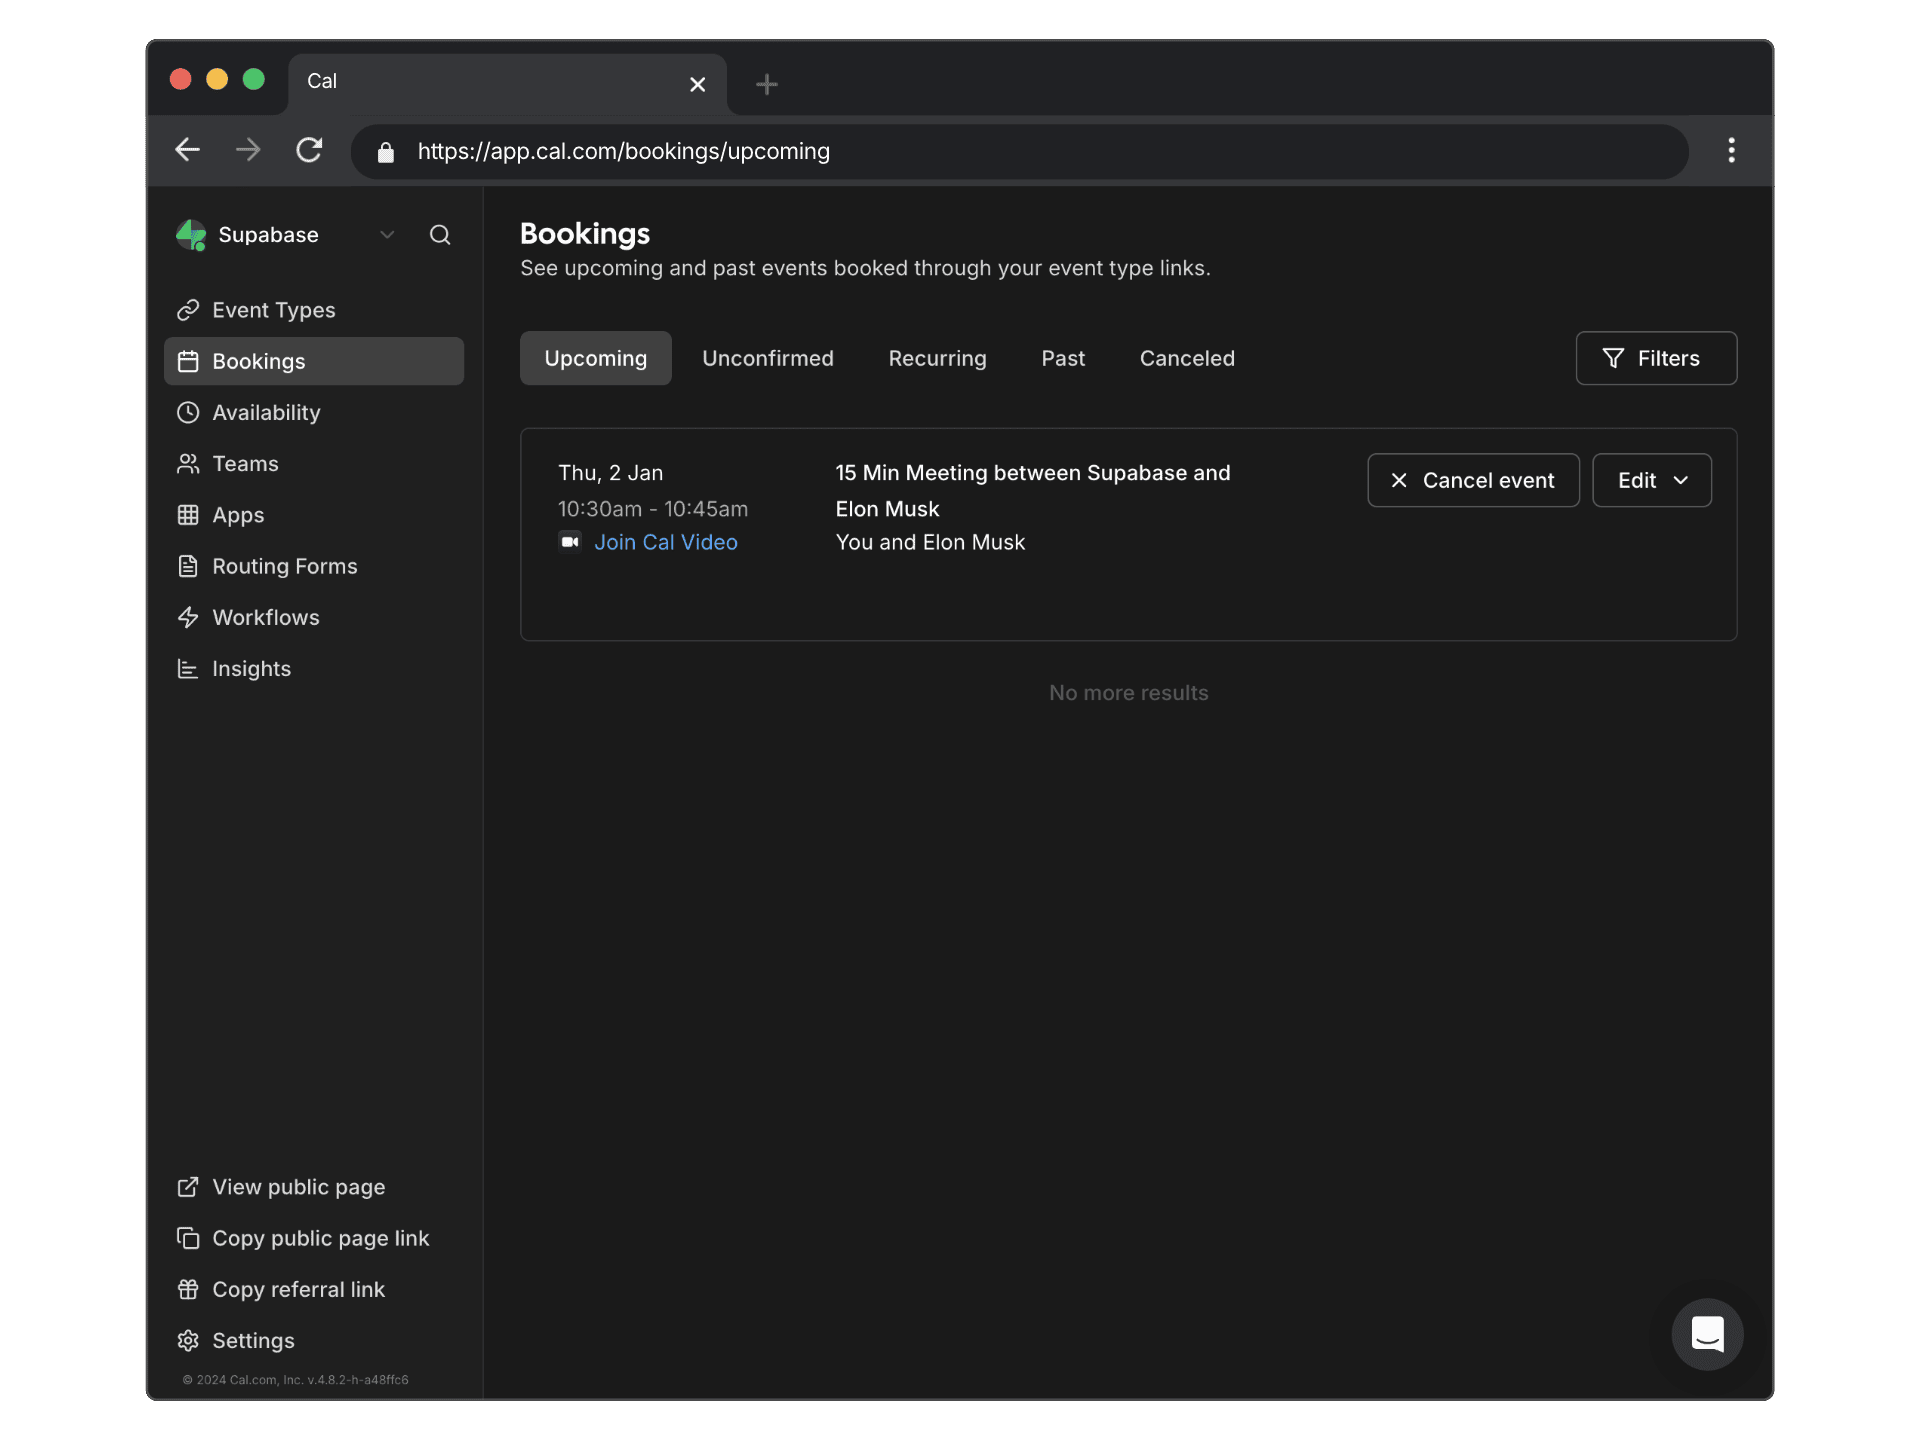
Task: Cancel the Elon Musk meeting event
Action: [1473, 480]
